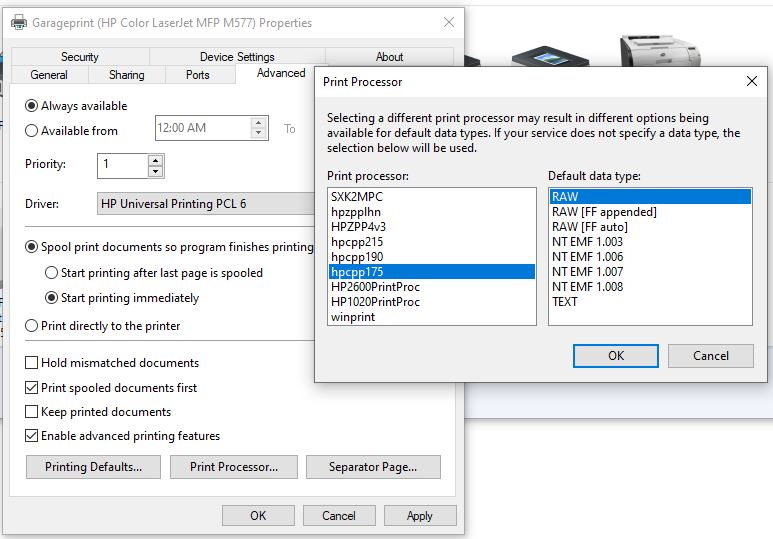773x539 pixels.
Task: Close the Garageprint Properties window
Action: (449, 23)
